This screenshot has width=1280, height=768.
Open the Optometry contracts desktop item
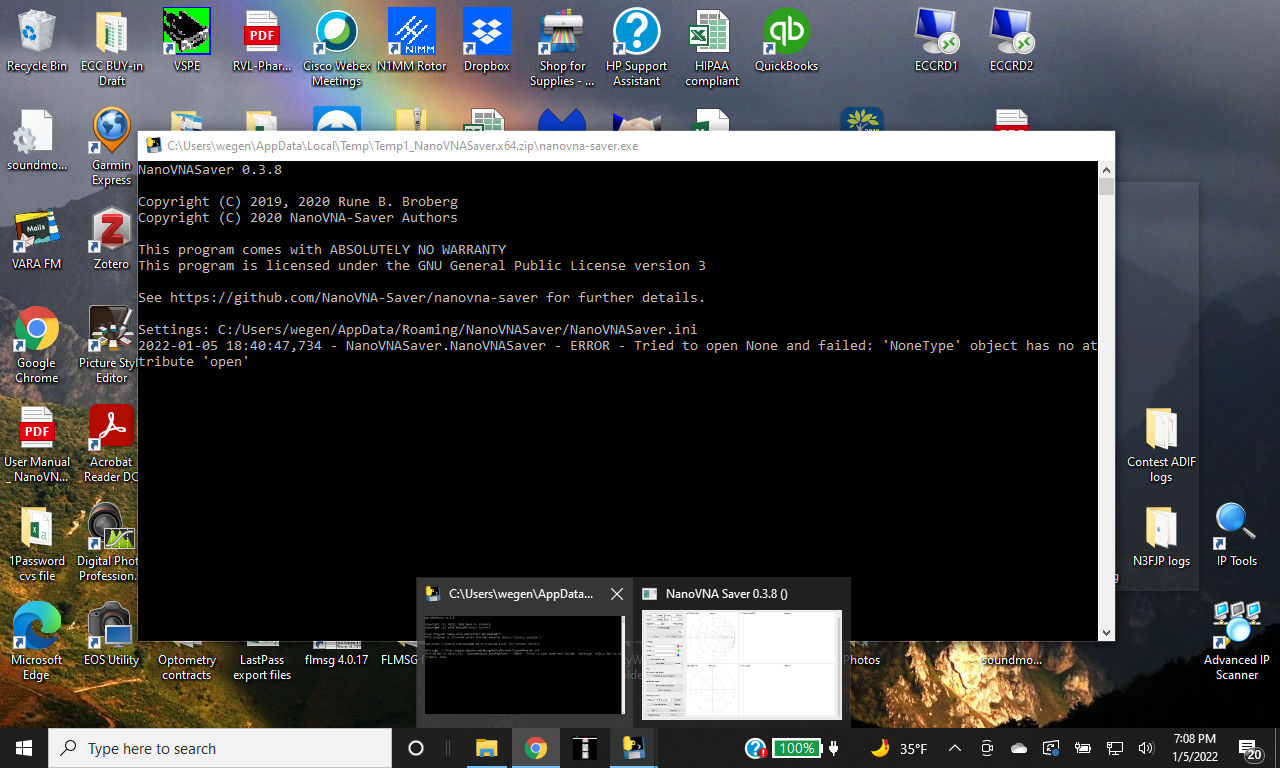[x=187, y=667]
